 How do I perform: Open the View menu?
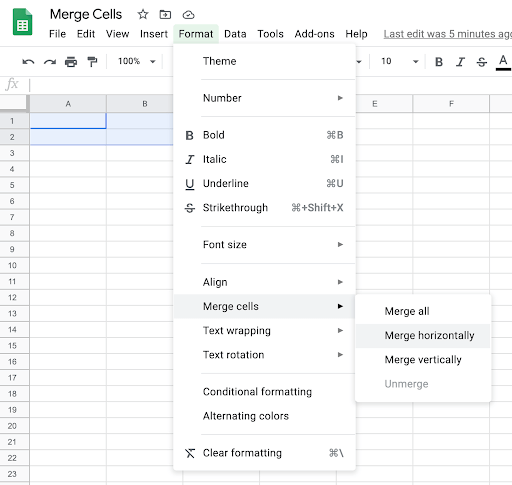117,34
